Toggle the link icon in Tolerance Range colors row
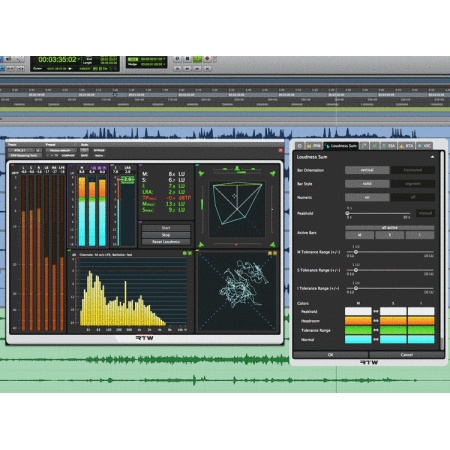Viewport: 450px width, 450px height. pyautogui.click(x=376, y=330)
